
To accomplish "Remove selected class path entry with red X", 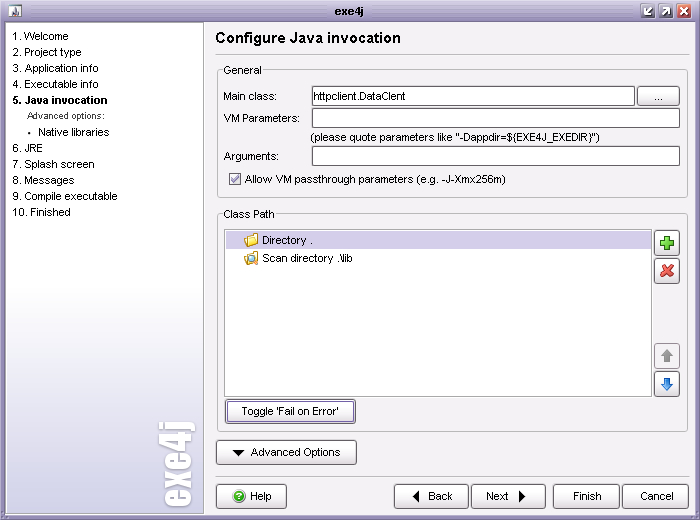I will tap(667, 270).
